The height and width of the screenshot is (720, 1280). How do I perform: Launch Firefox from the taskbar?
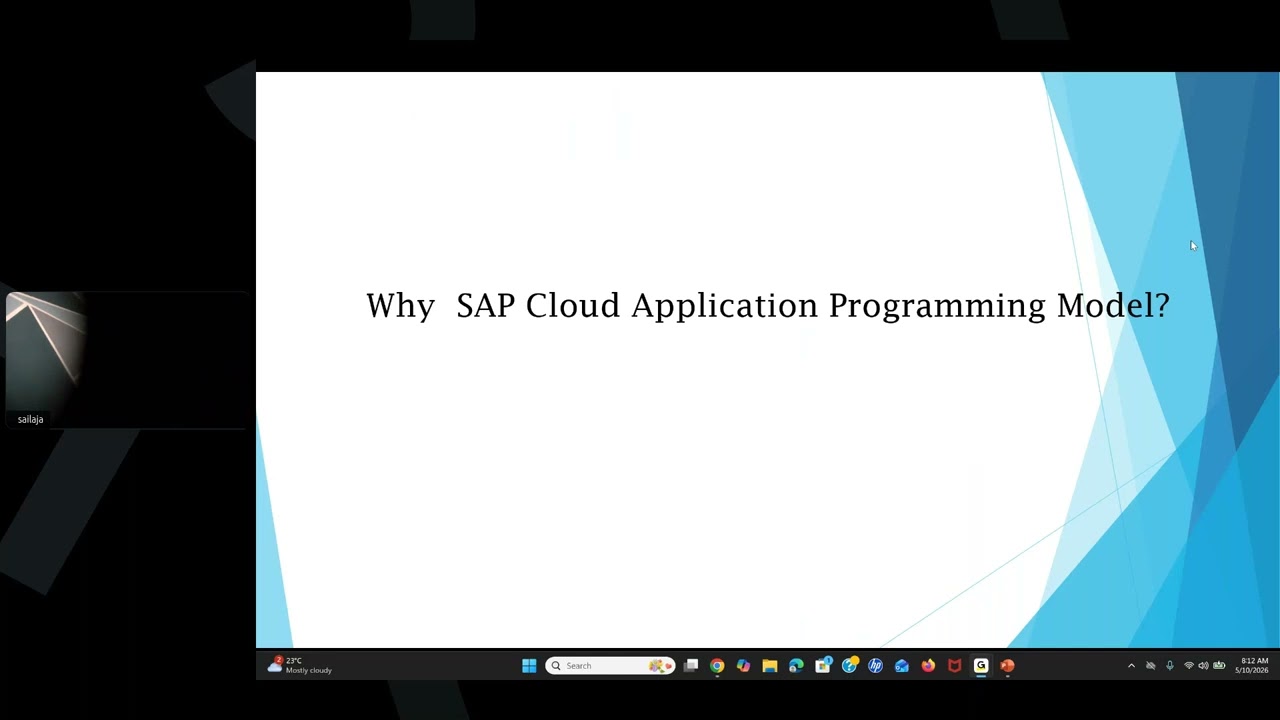(x=928, y=666)
